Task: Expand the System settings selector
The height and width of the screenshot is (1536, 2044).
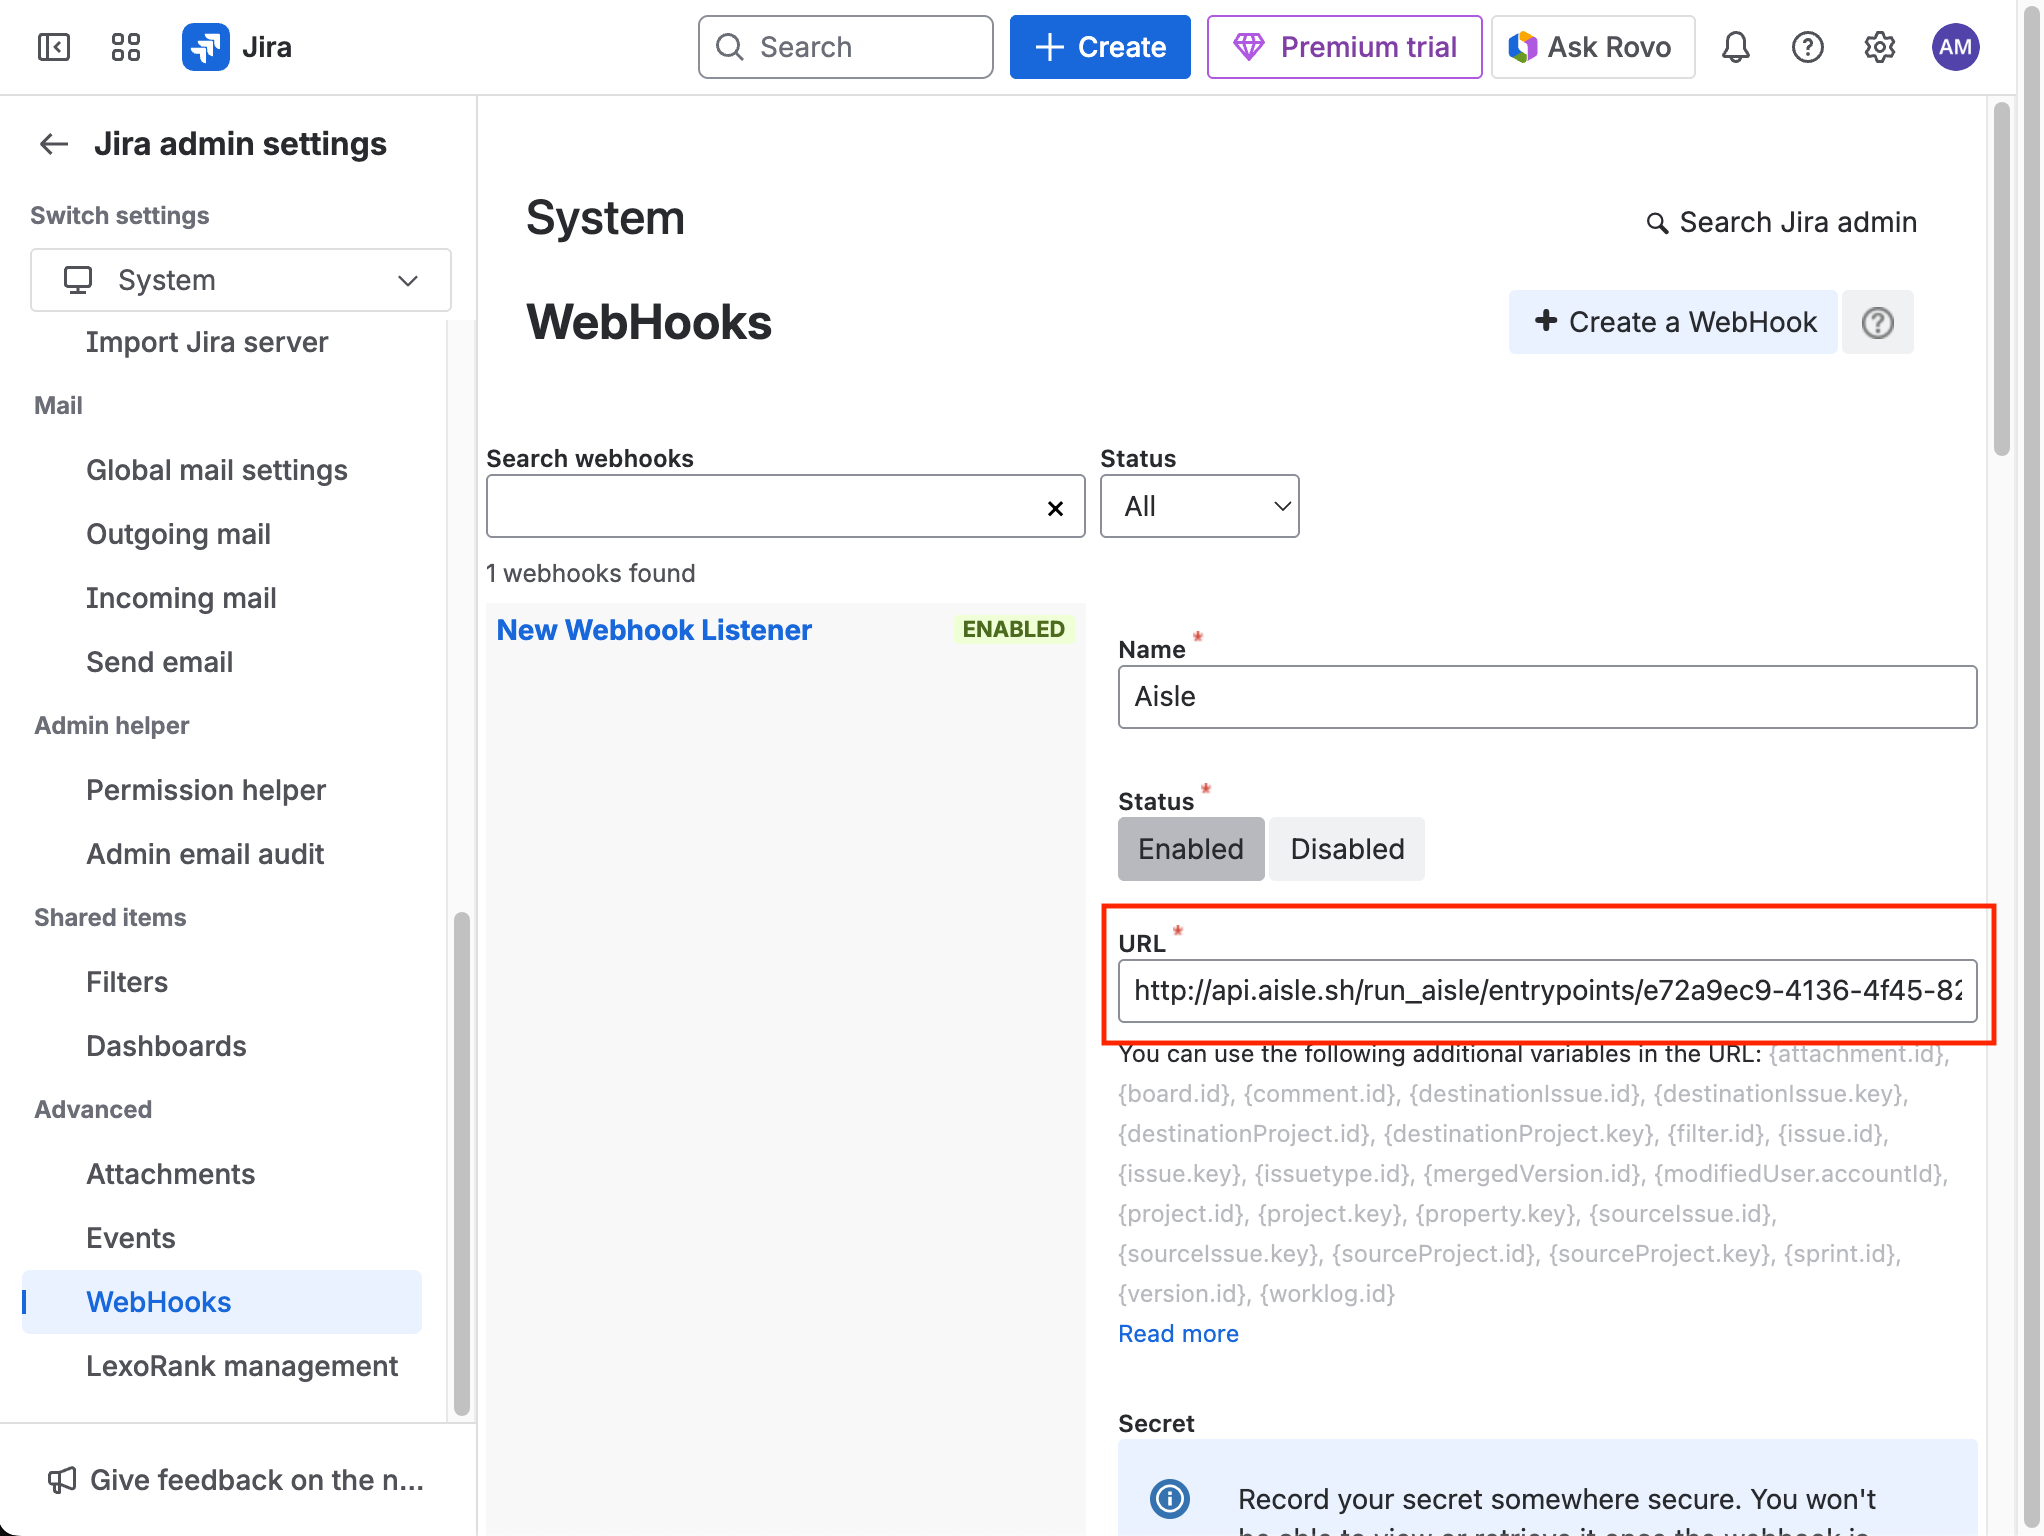Action: 240,280
